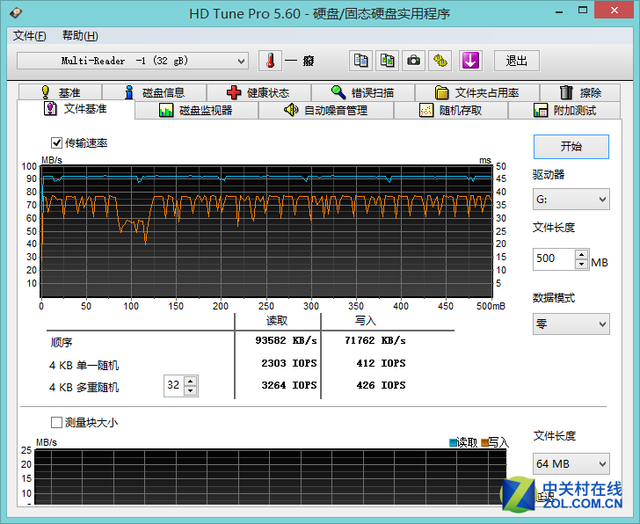Viewport: 640px width, 524px height.
Task: Open the 驱动器 G: dropdown
Action: [x=571, y=199]
